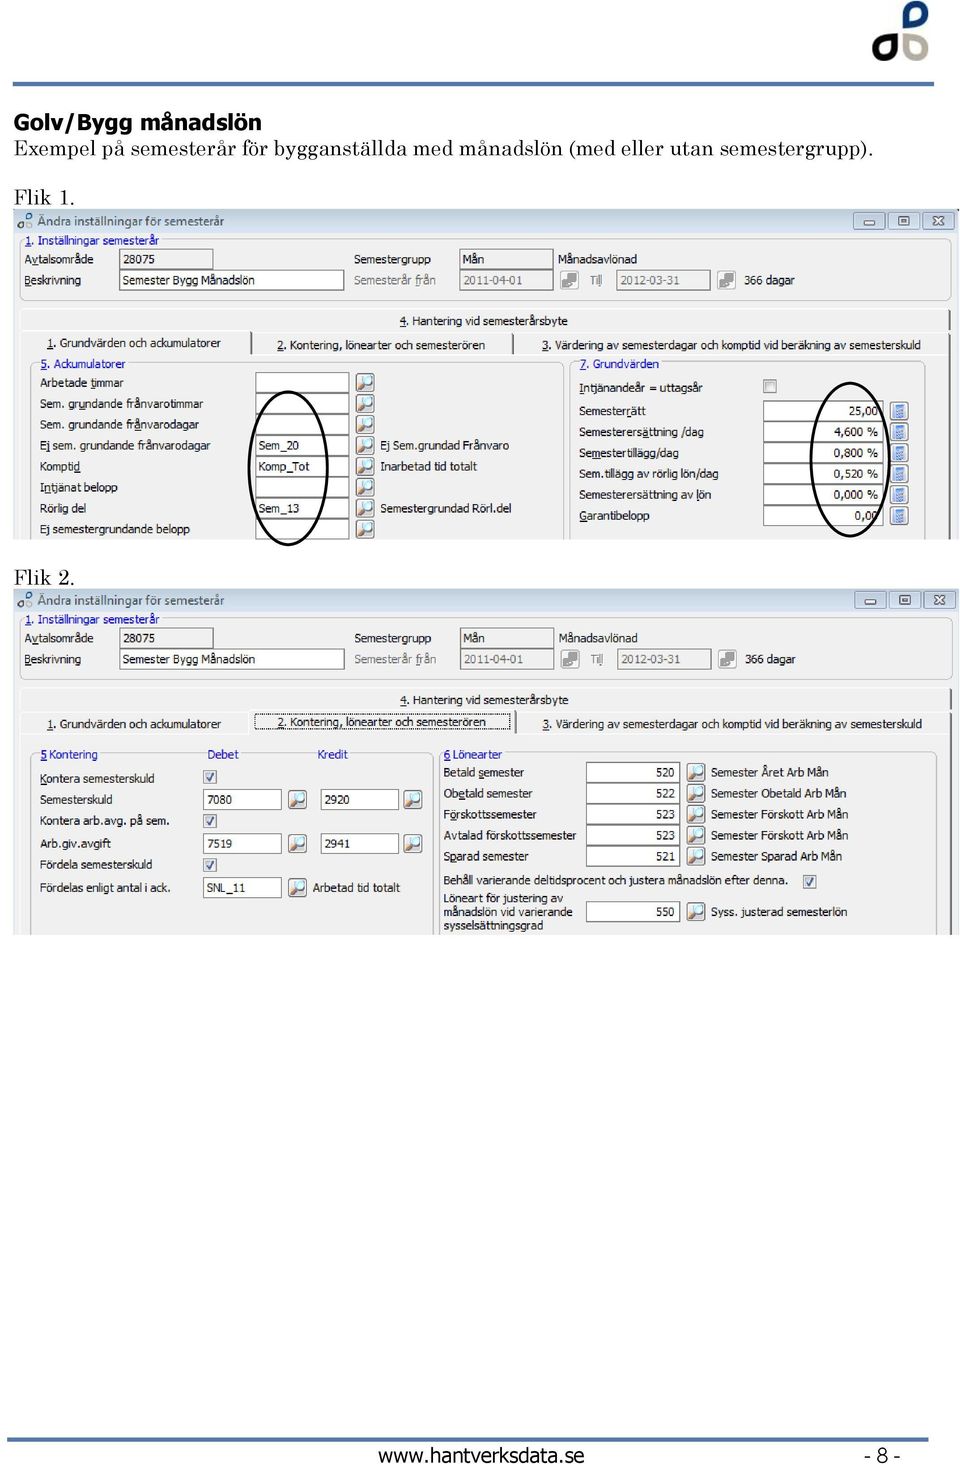
Task: Open lookup for Semesterskuld kredit account 2920
Action: tap(412, 800)
